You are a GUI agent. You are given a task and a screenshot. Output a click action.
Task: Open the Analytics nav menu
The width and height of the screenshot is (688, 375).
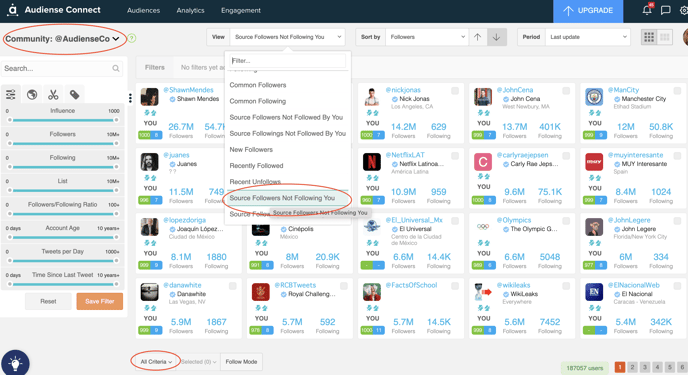pyautogui.click(x=190, y=11)
